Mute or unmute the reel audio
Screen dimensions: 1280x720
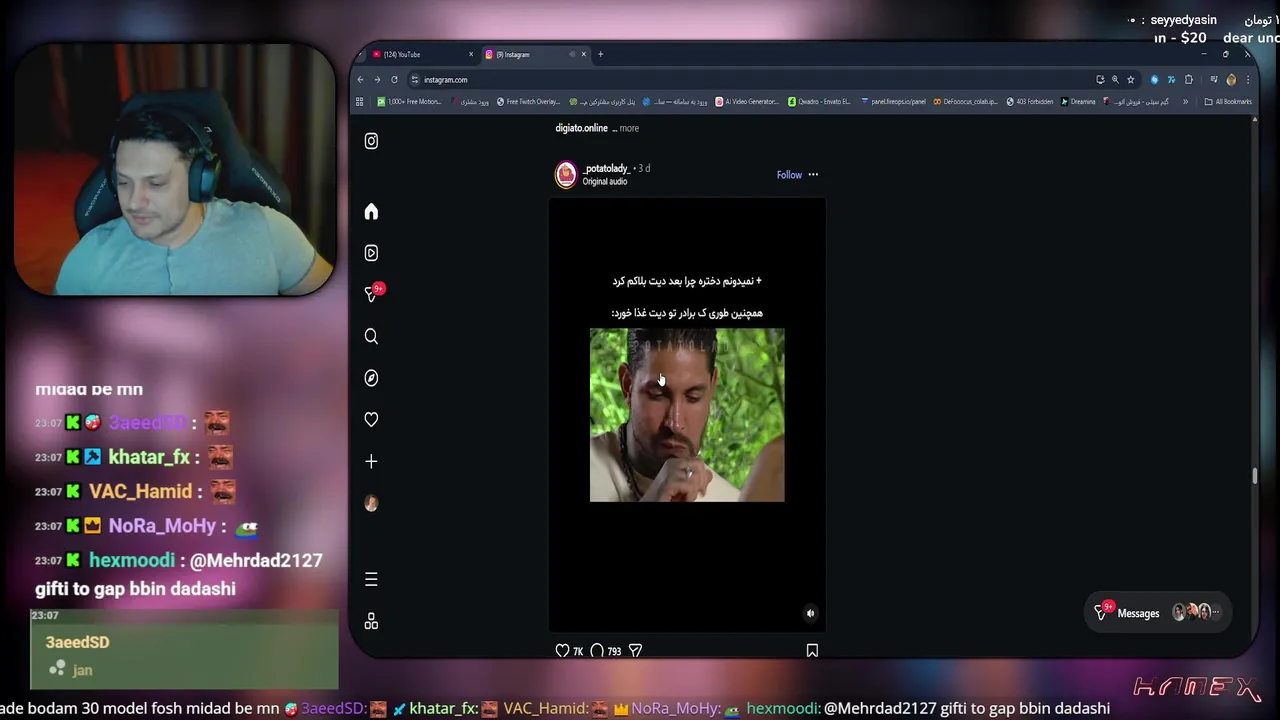coord(811,613)
